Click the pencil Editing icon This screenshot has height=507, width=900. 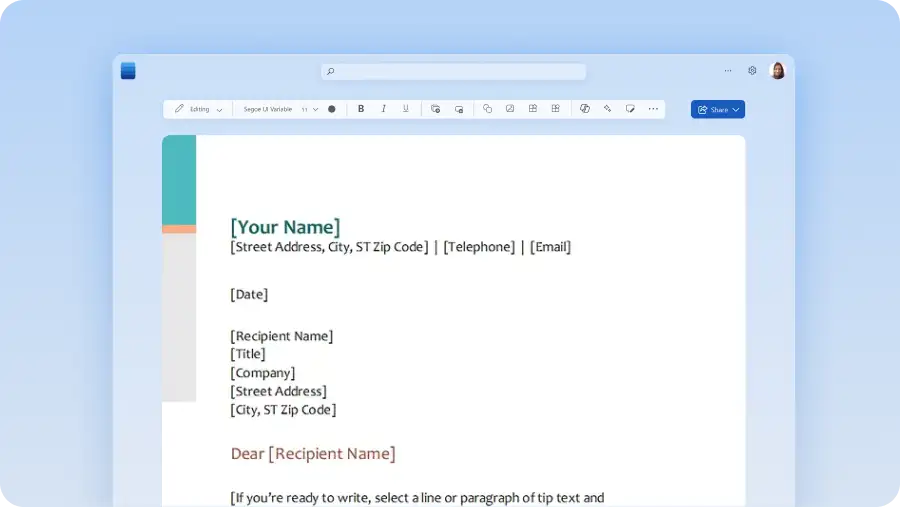pyautogui.click(x=179, y=109)
